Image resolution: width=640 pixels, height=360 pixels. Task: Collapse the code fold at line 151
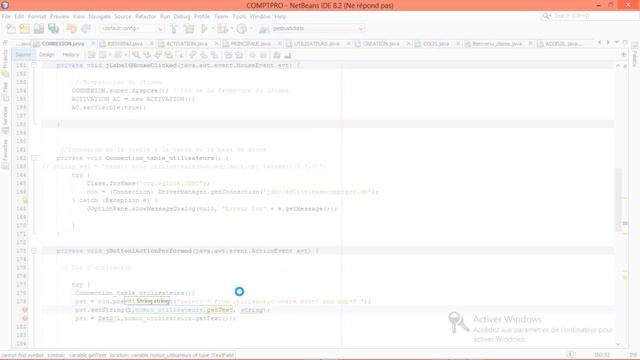(x=34, y=65)
